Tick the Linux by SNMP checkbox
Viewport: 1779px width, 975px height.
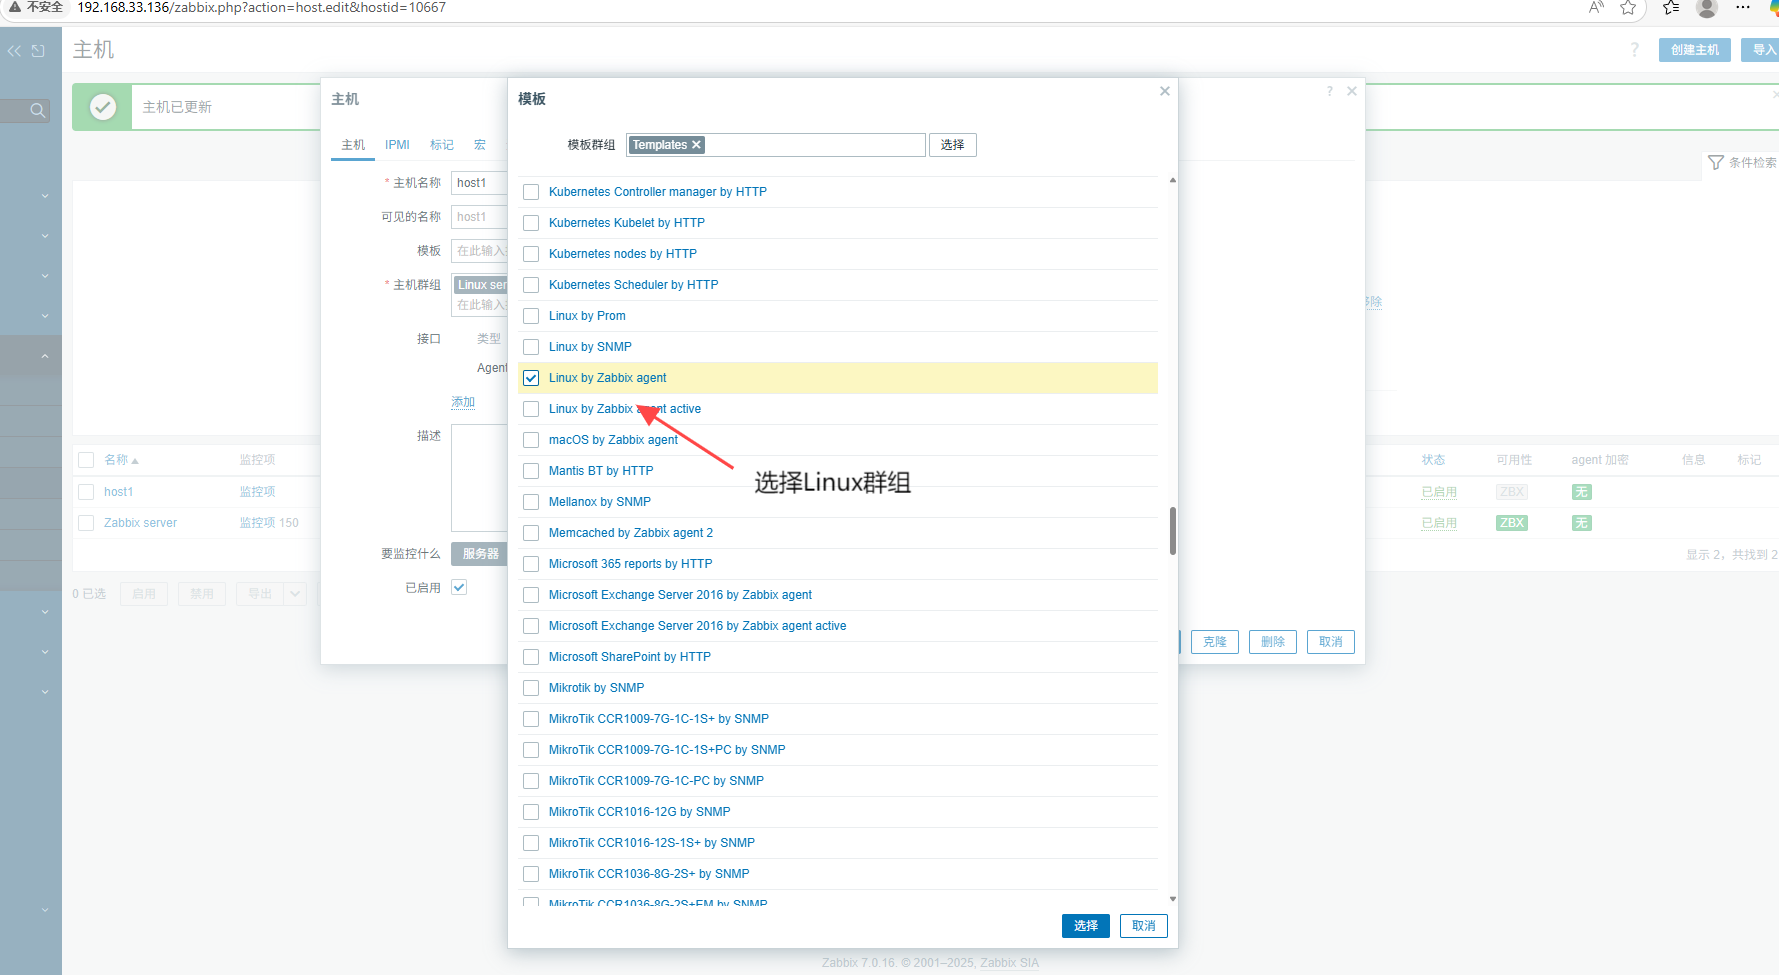coord(531,347)
